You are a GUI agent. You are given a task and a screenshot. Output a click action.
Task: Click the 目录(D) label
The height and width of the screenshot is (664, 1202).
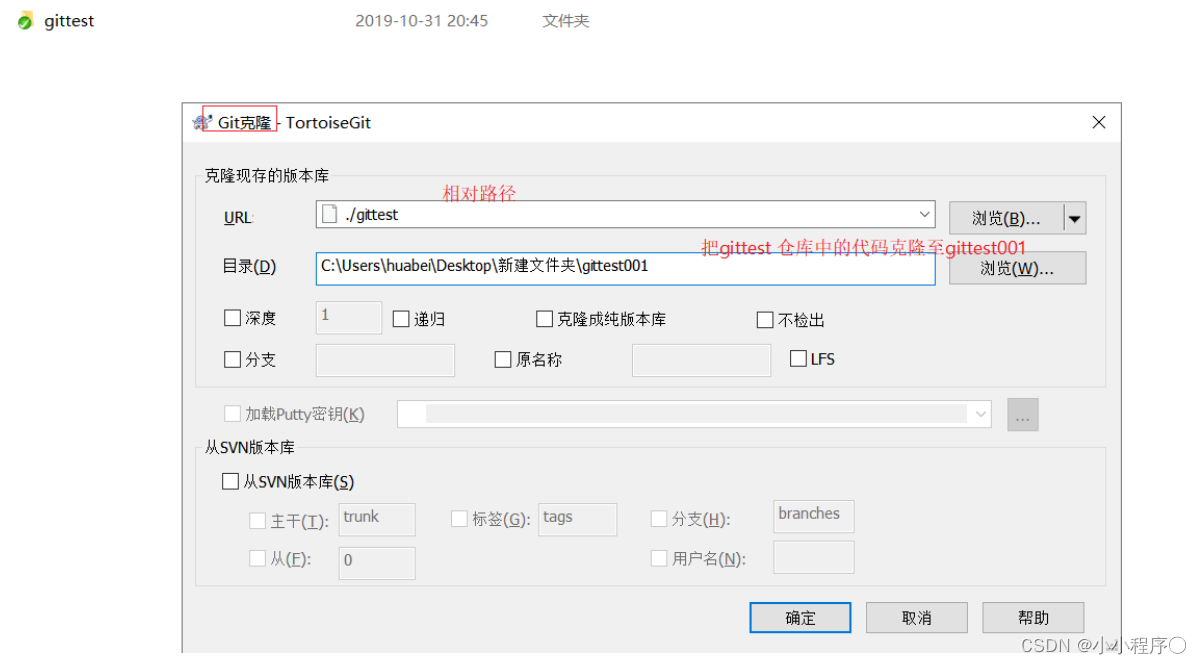point(249,267)
